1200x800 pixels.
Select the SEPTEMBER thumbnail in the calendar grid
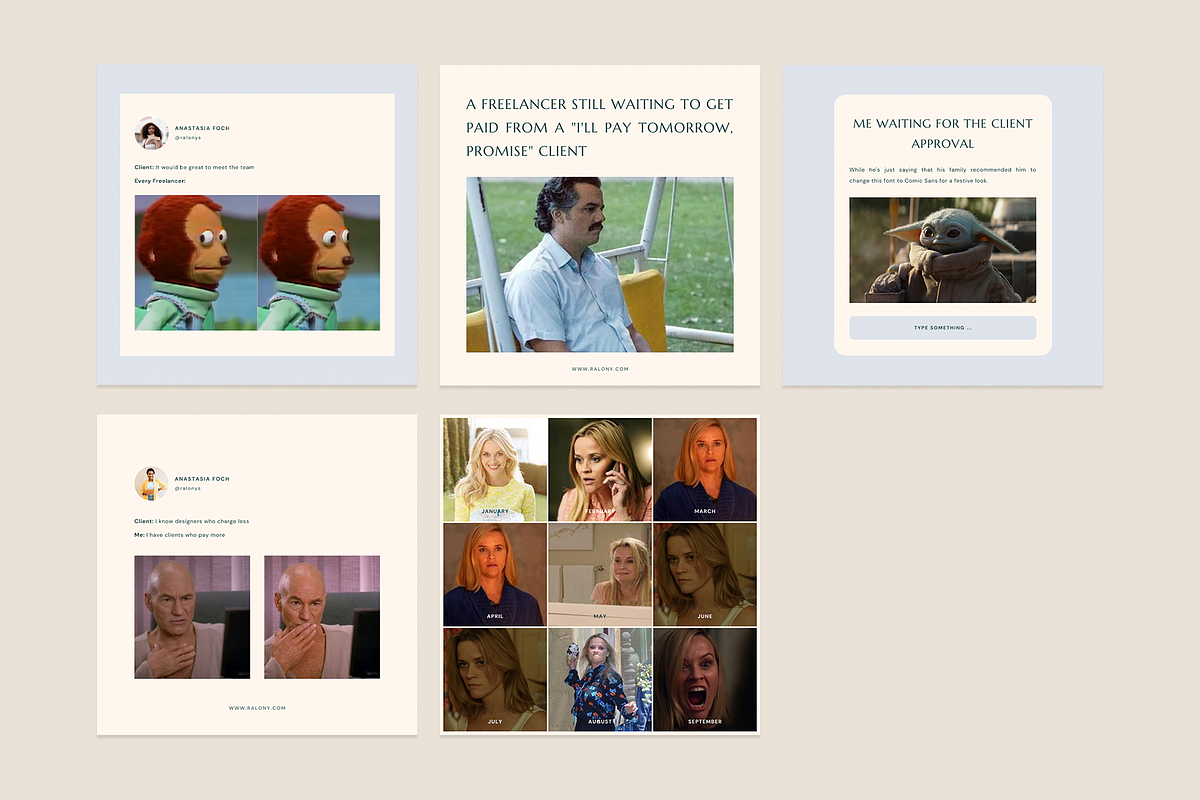[705, 680]
